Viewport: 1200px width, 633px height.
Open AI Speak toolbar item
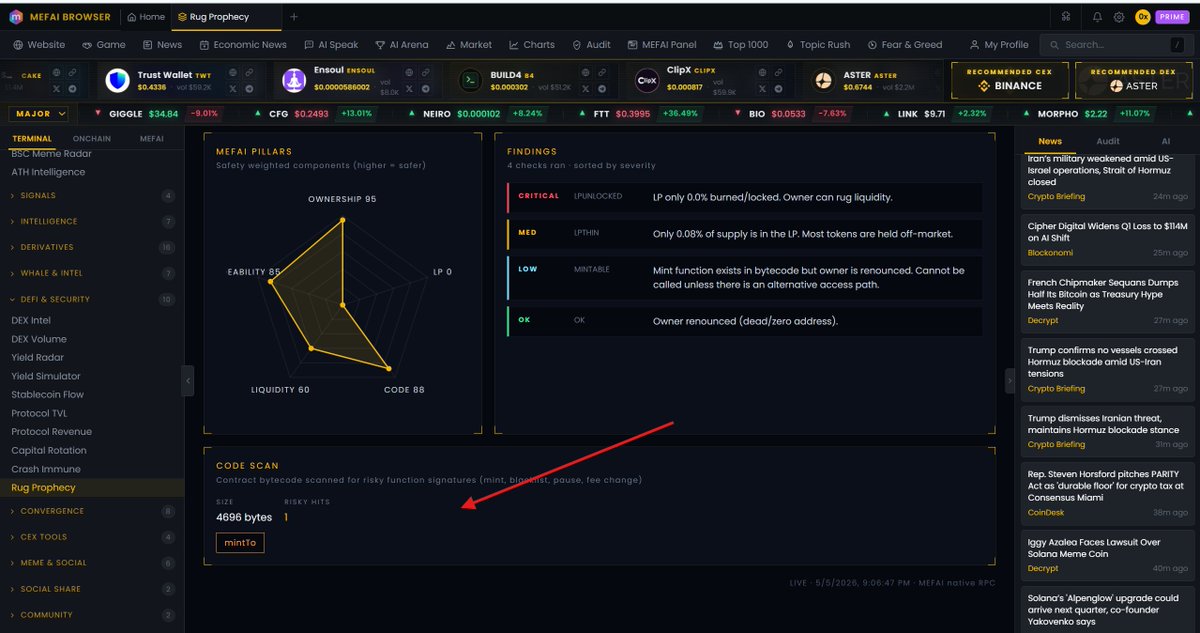click(331, 45)
